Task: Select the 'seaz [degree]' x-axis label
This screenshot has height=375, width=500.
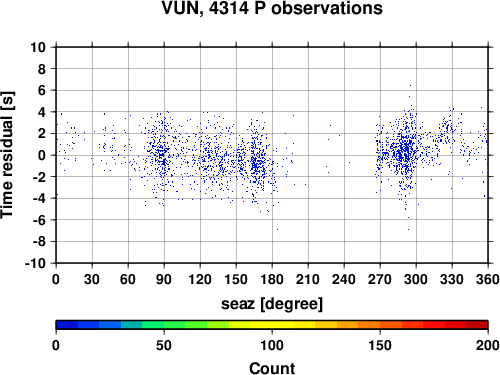Action: tap(272, 304)
